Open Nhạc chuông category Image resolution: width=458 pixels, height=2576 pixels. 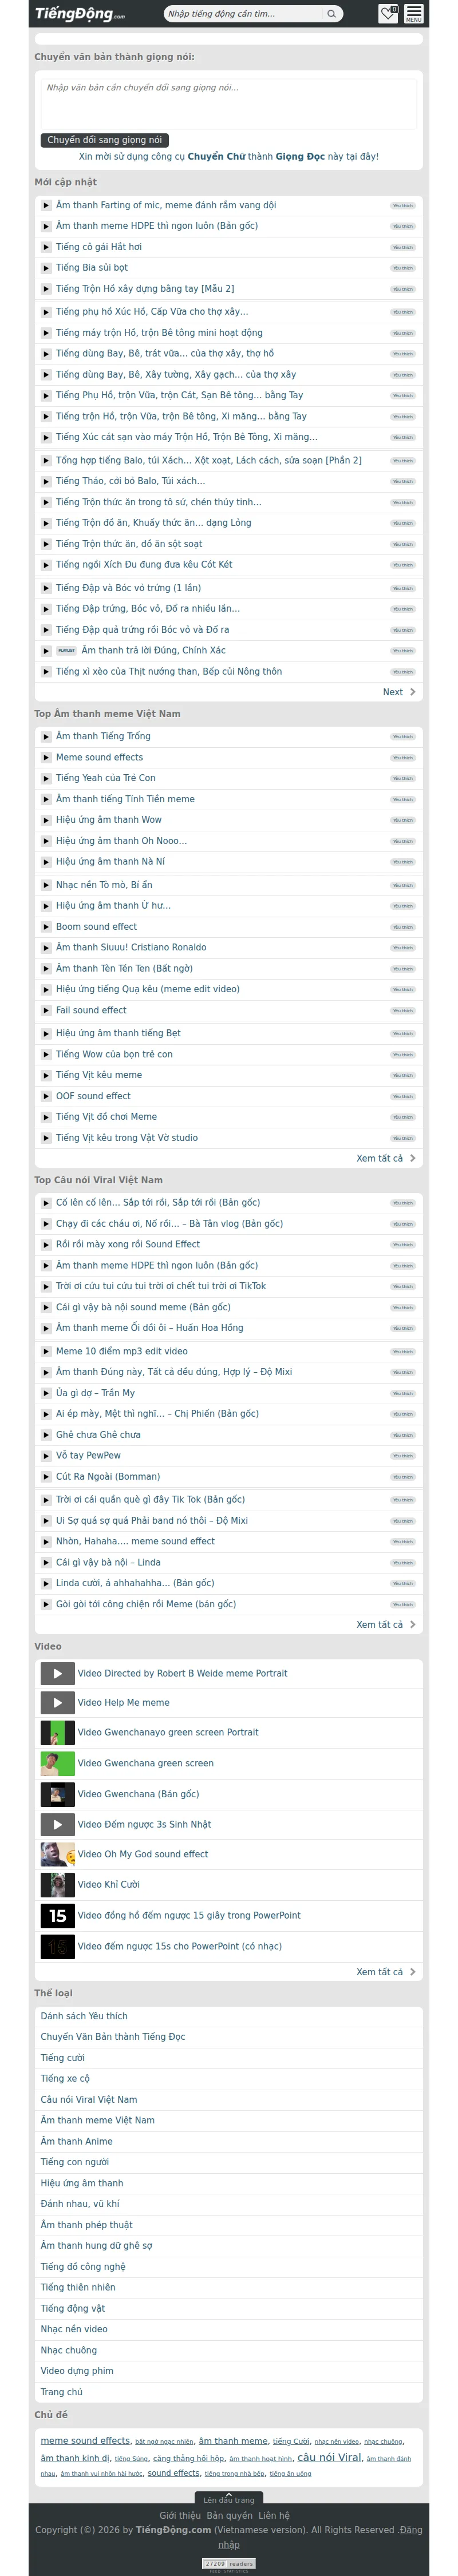69,2350
